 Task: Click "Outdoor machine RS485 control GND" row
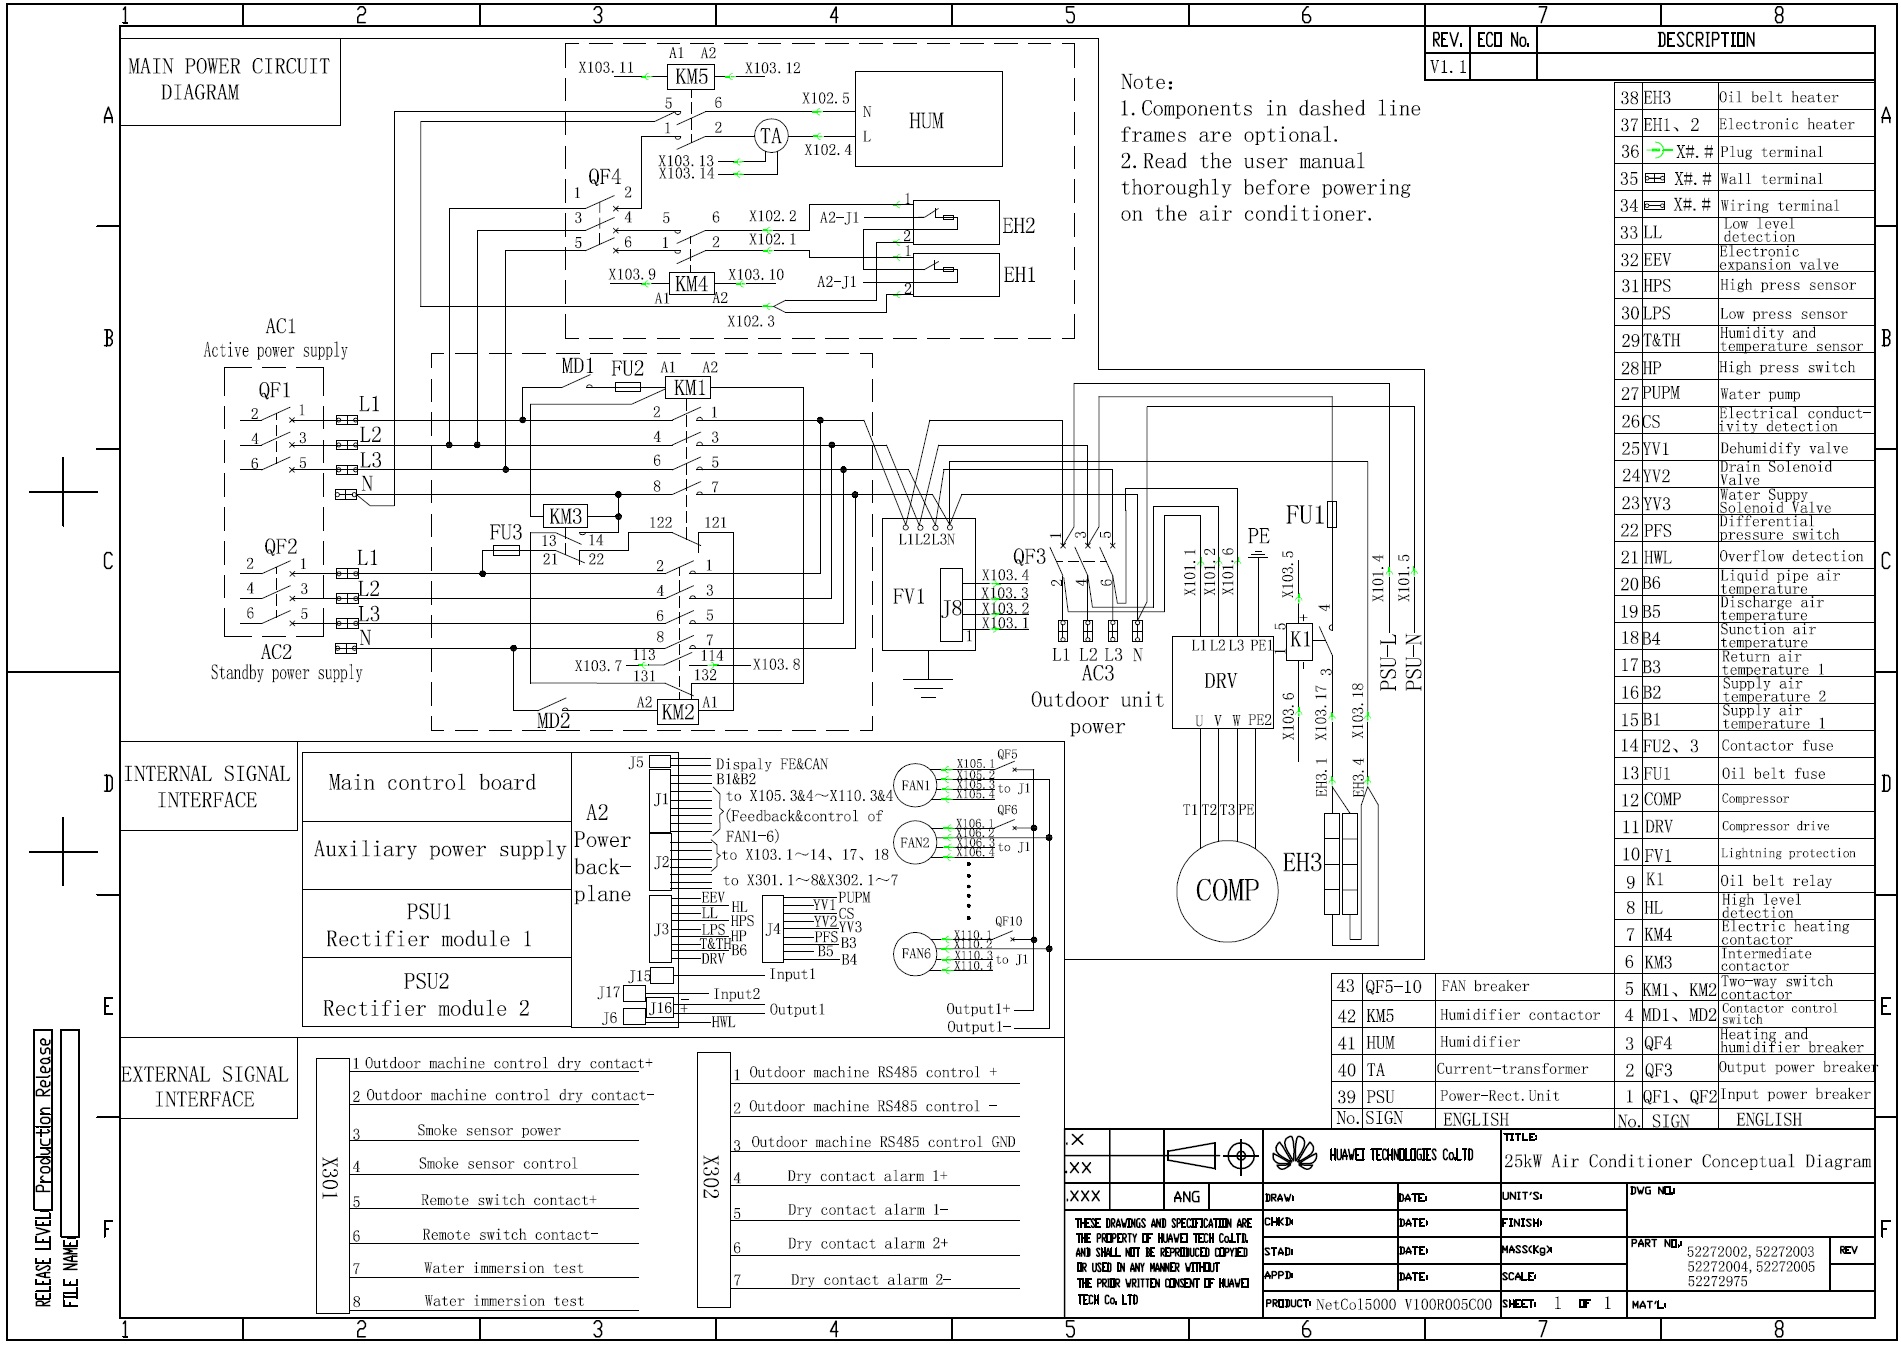coord(875,1142)
